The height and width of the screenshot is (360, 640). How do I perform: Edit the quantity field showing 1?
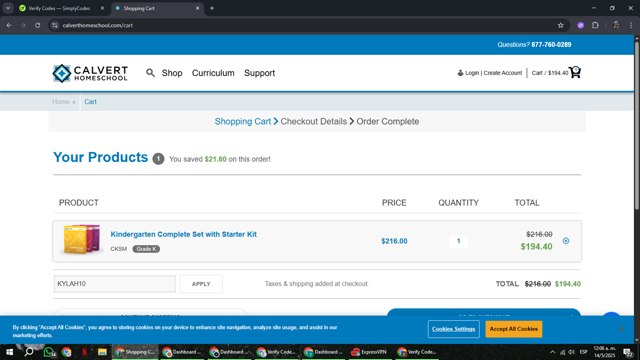[458, 241]
